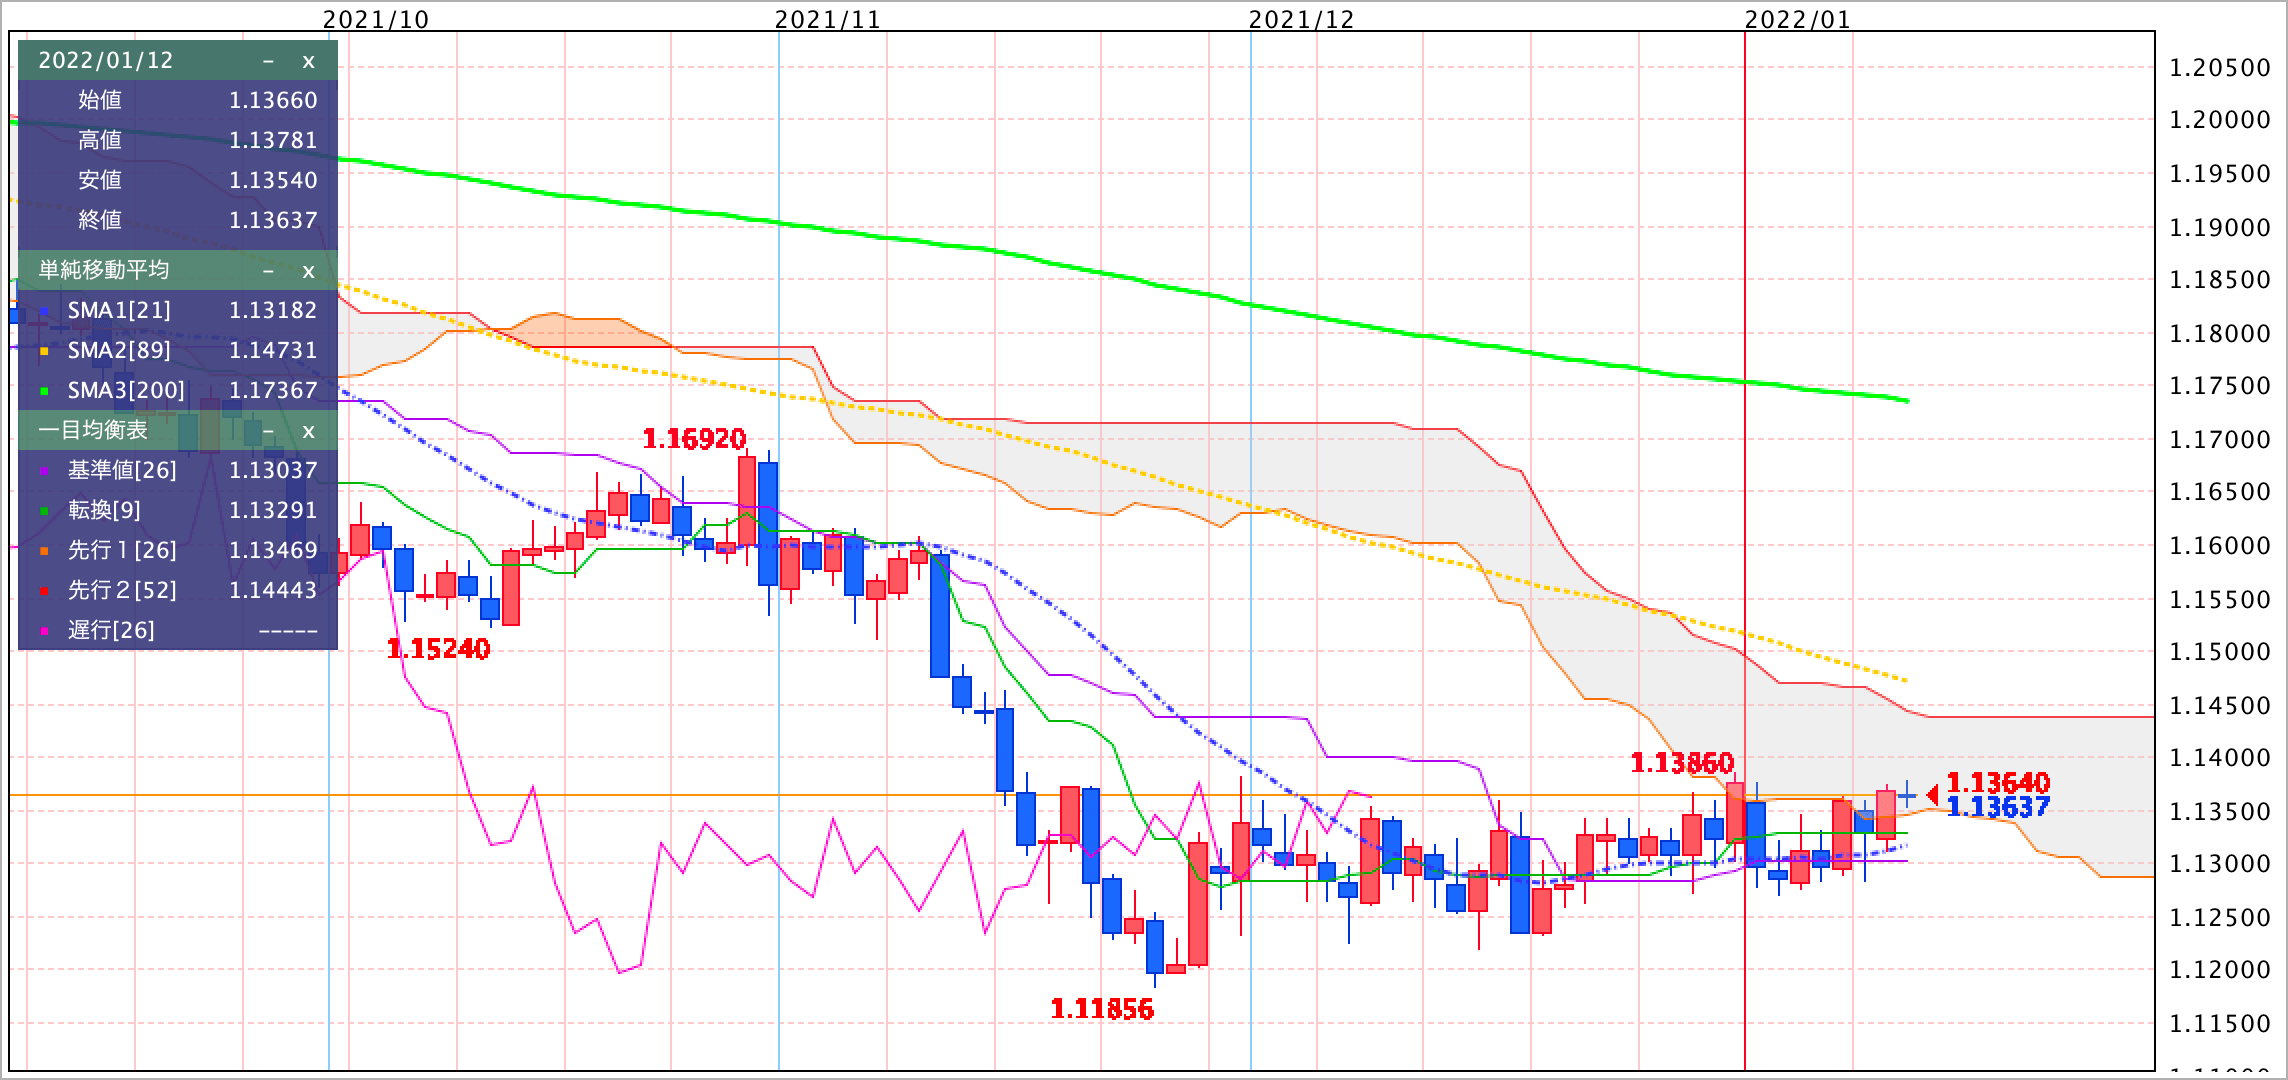Click the 先行2[52] value 1.14443
This screenshot has width=2288, height=1080.
pyautogui.click(x=273, y=590)
